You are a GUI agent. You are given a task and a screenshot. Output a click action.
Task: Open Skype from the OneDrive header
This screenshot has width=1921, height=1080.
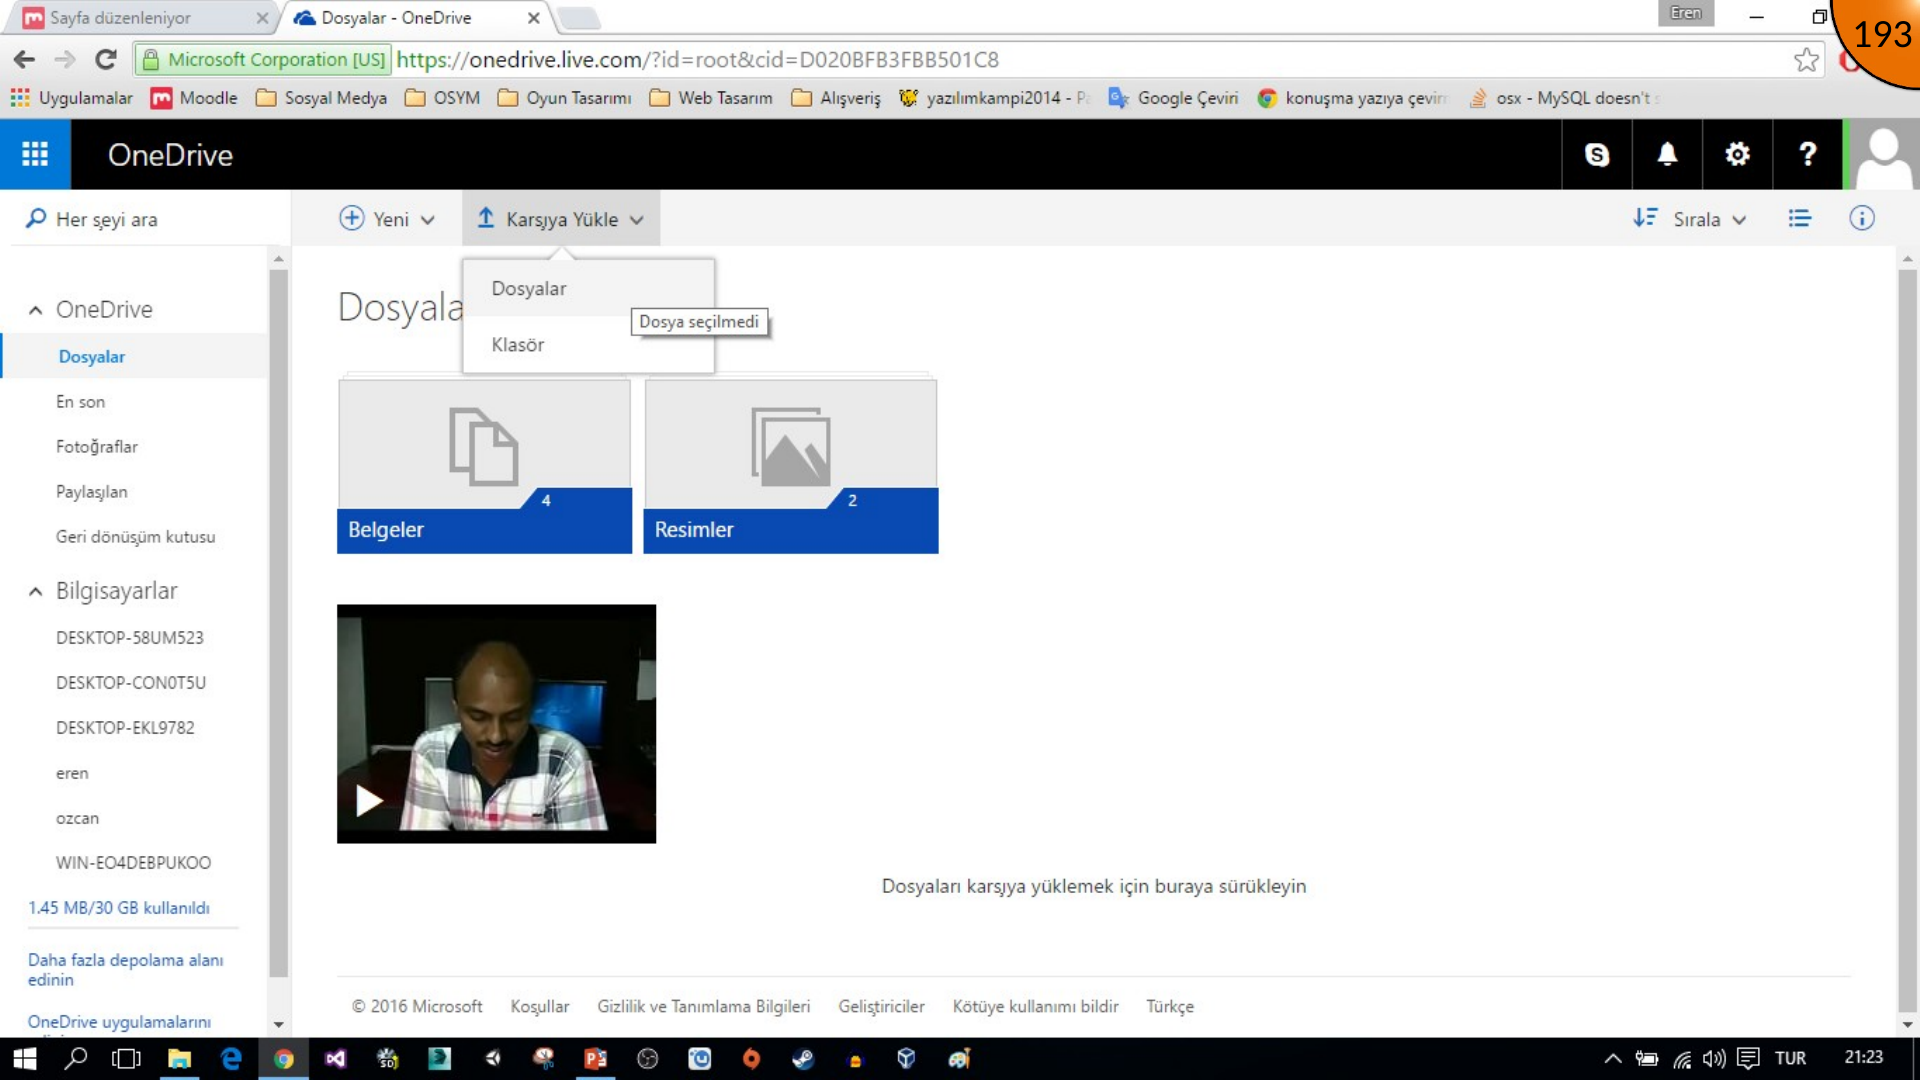[1597, 154]
